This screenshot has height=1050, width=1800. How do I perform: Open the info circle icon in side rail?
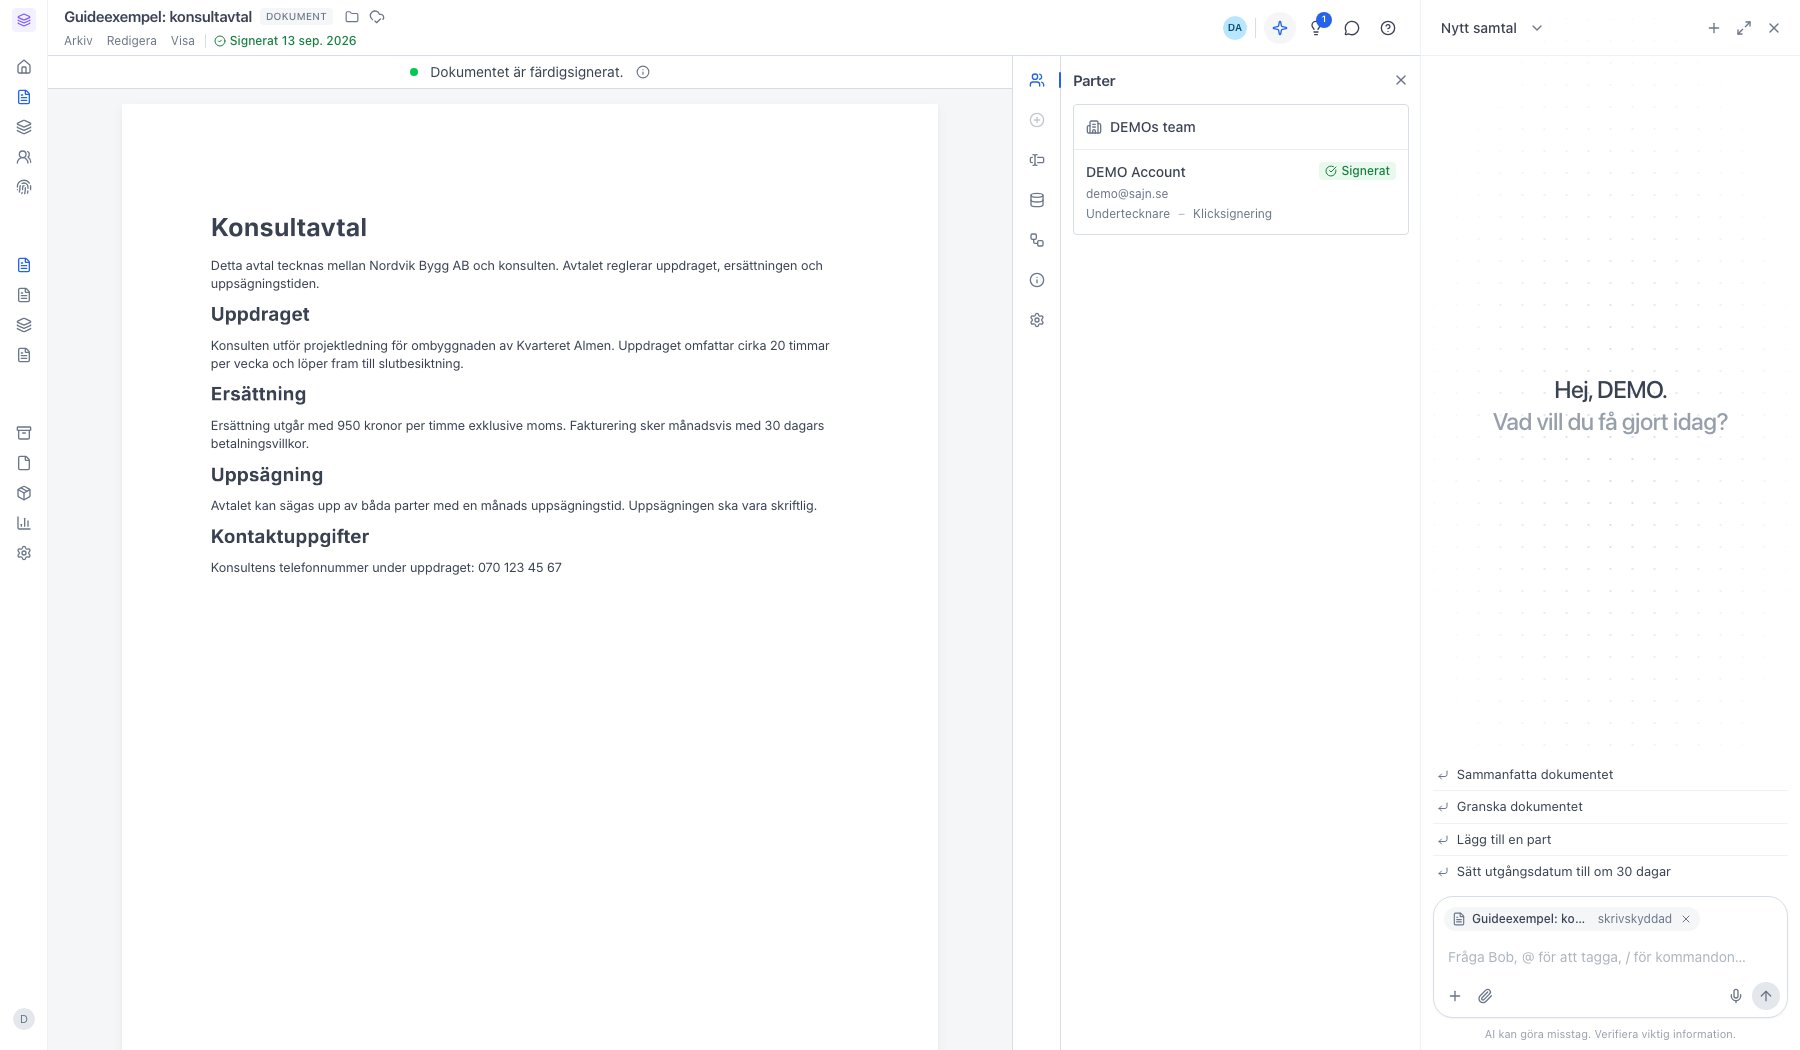coord(1037,280)
